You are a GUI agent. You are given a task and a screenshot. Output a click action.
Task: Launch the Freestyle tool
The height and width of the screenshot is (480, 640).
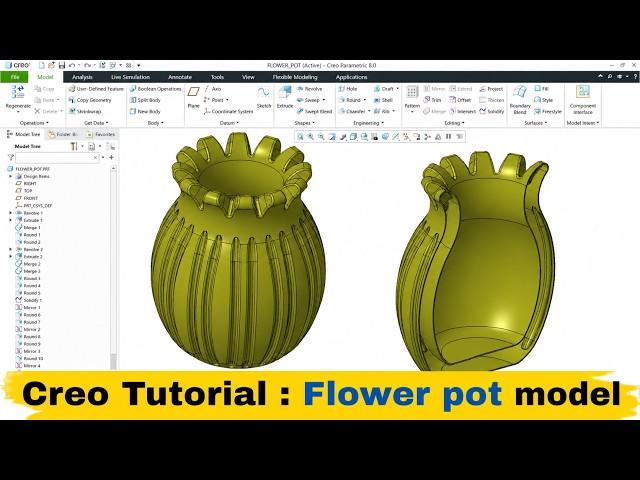(x=548, y=111)
